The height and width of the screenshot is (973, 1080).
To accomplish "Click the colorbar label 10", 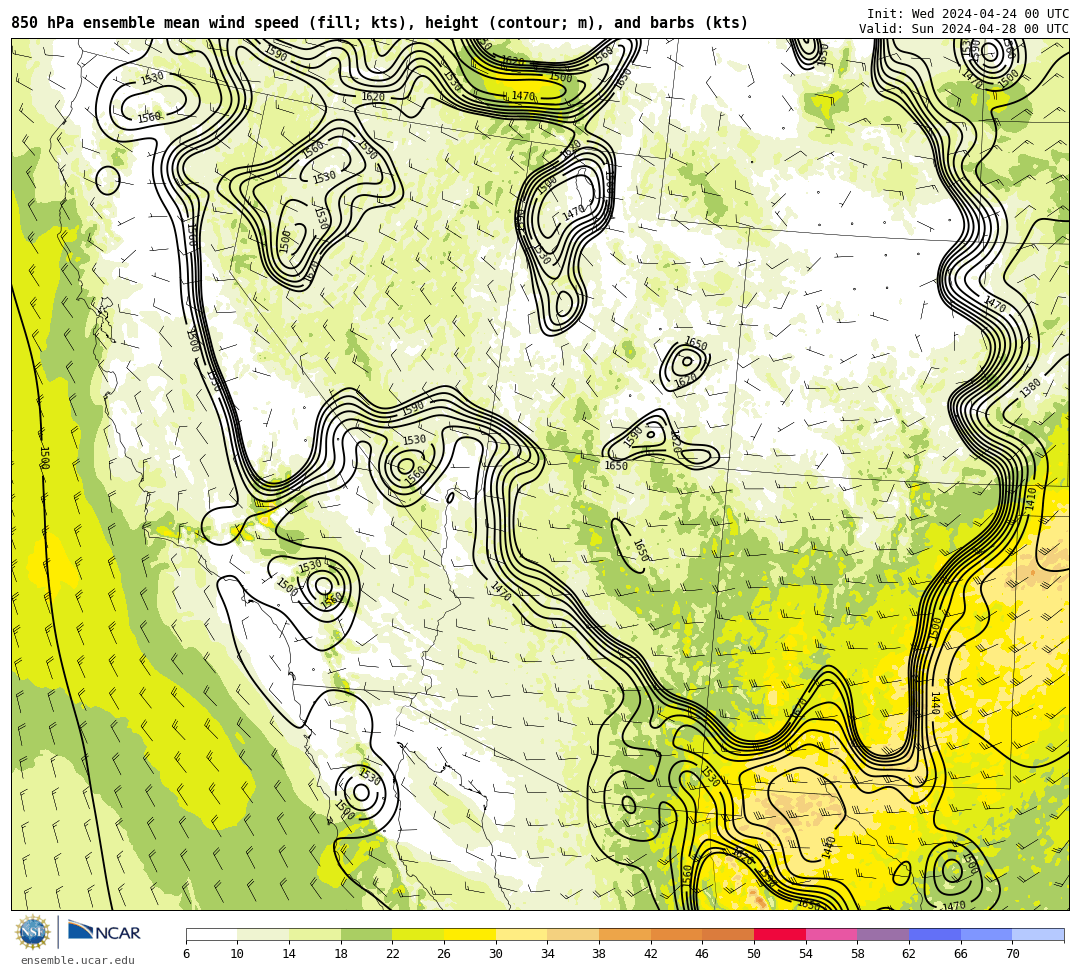I will [238, 954].
